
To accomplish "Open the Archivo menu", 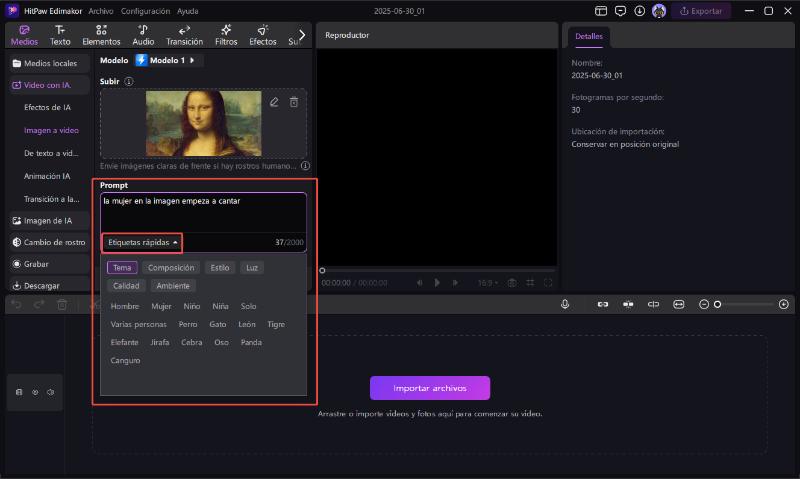I will [x=101, y=11].
